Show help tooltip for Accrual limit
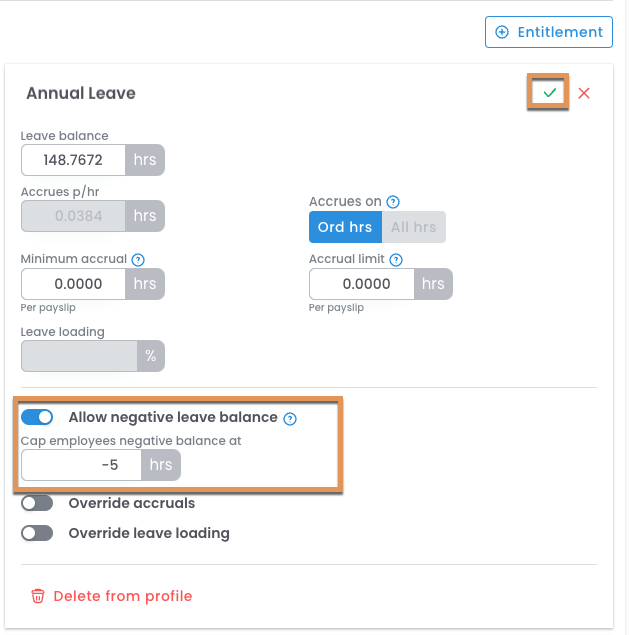Image resolution: width=629 pixels, height=635 pixels. 396,259
